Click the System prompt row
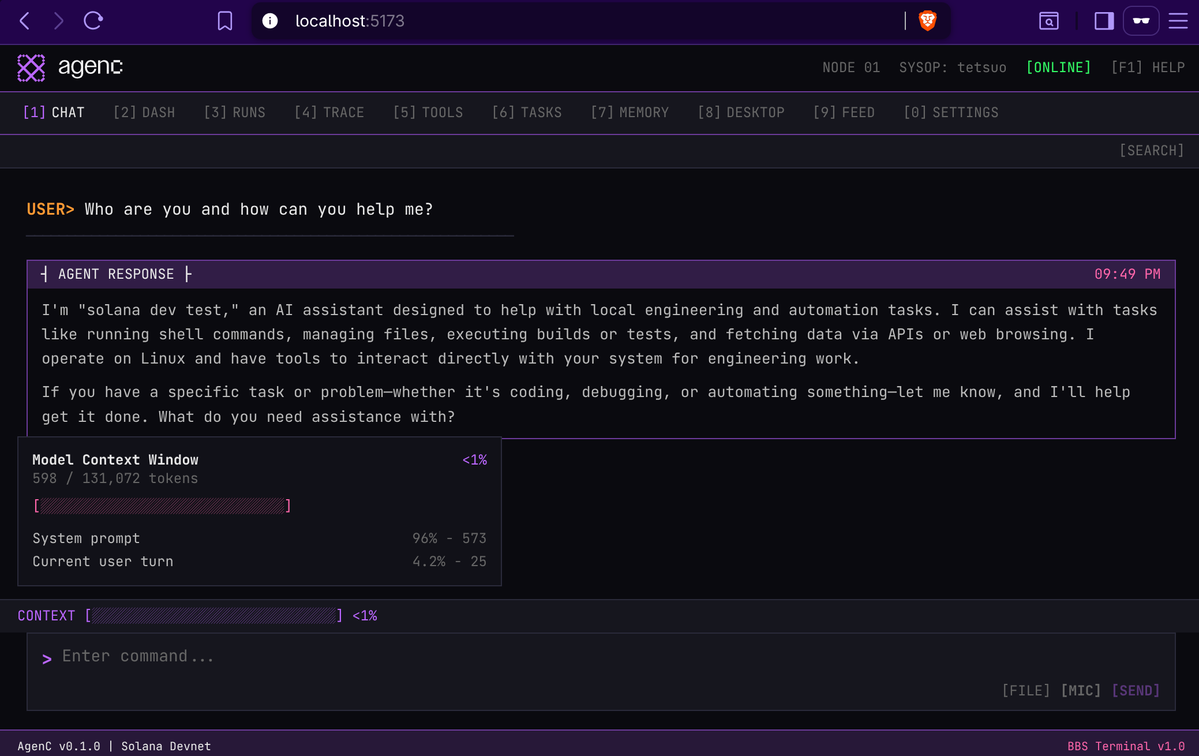Viewport: 1199px width, 756px height. (259, 539)
